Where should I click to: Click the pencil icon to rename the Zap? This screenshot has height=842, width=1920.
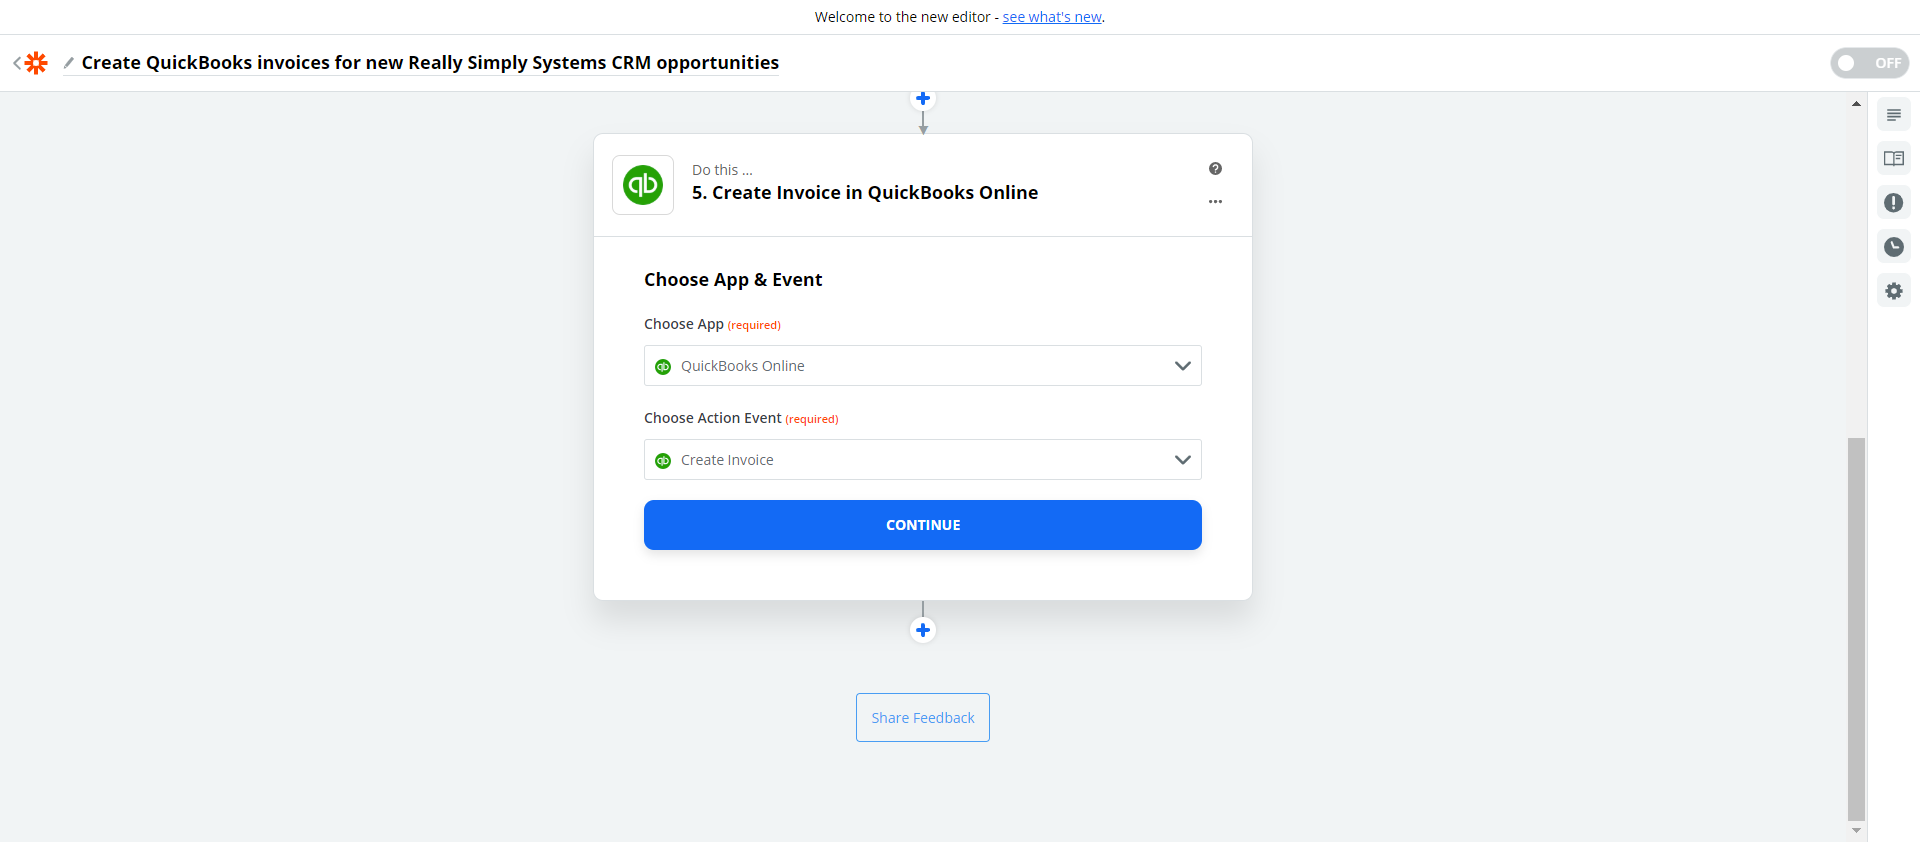(67, 62)
